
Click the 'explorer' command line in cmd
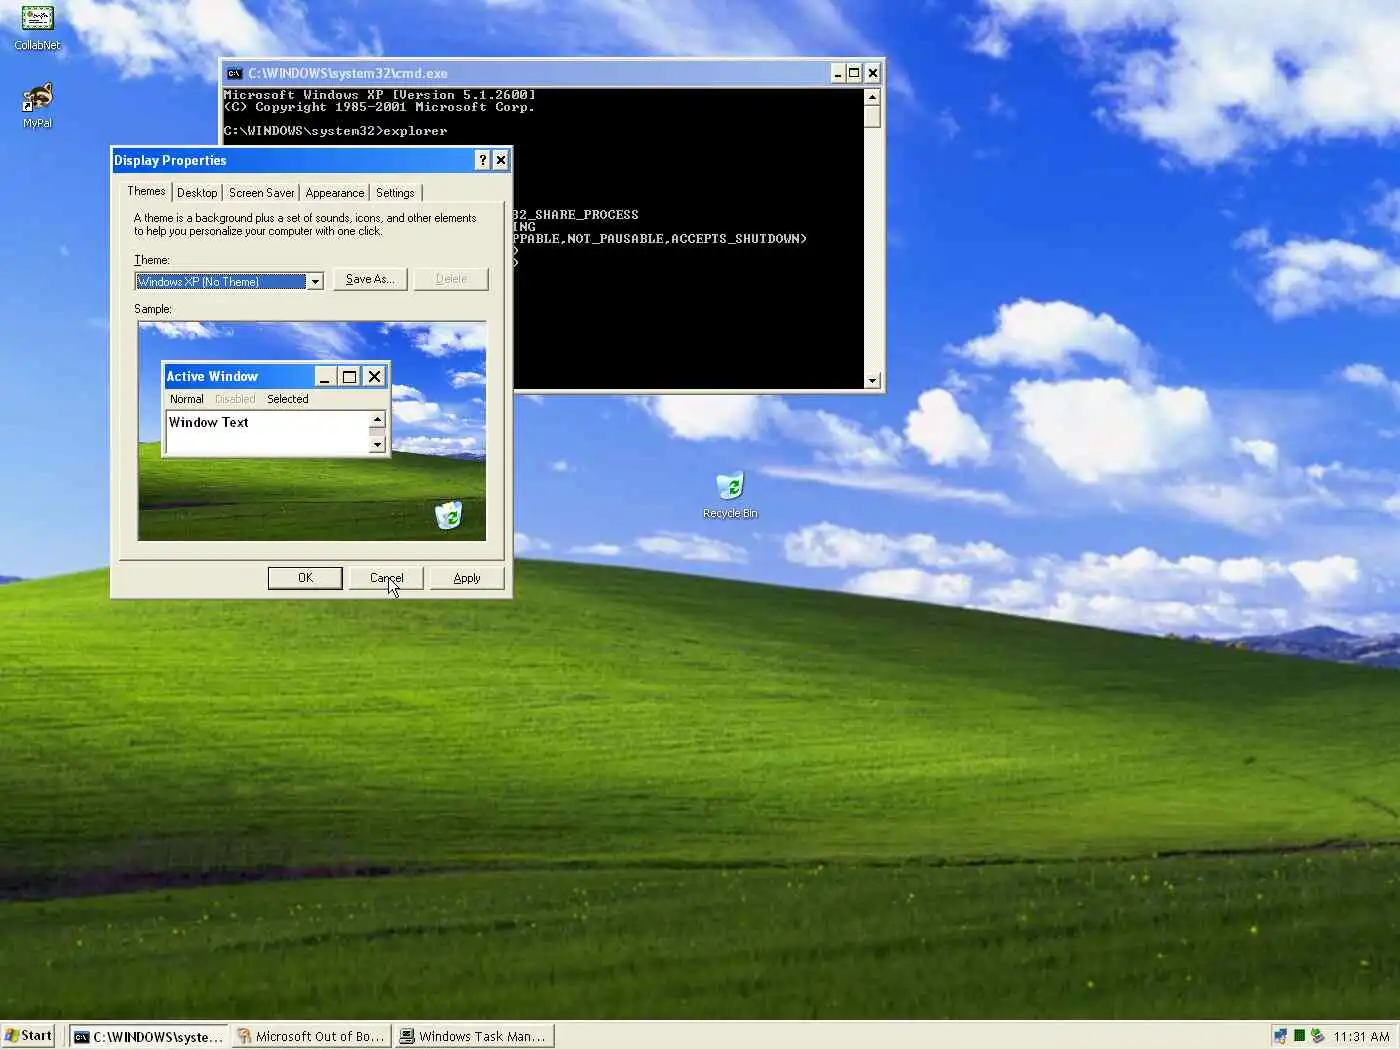335,131
